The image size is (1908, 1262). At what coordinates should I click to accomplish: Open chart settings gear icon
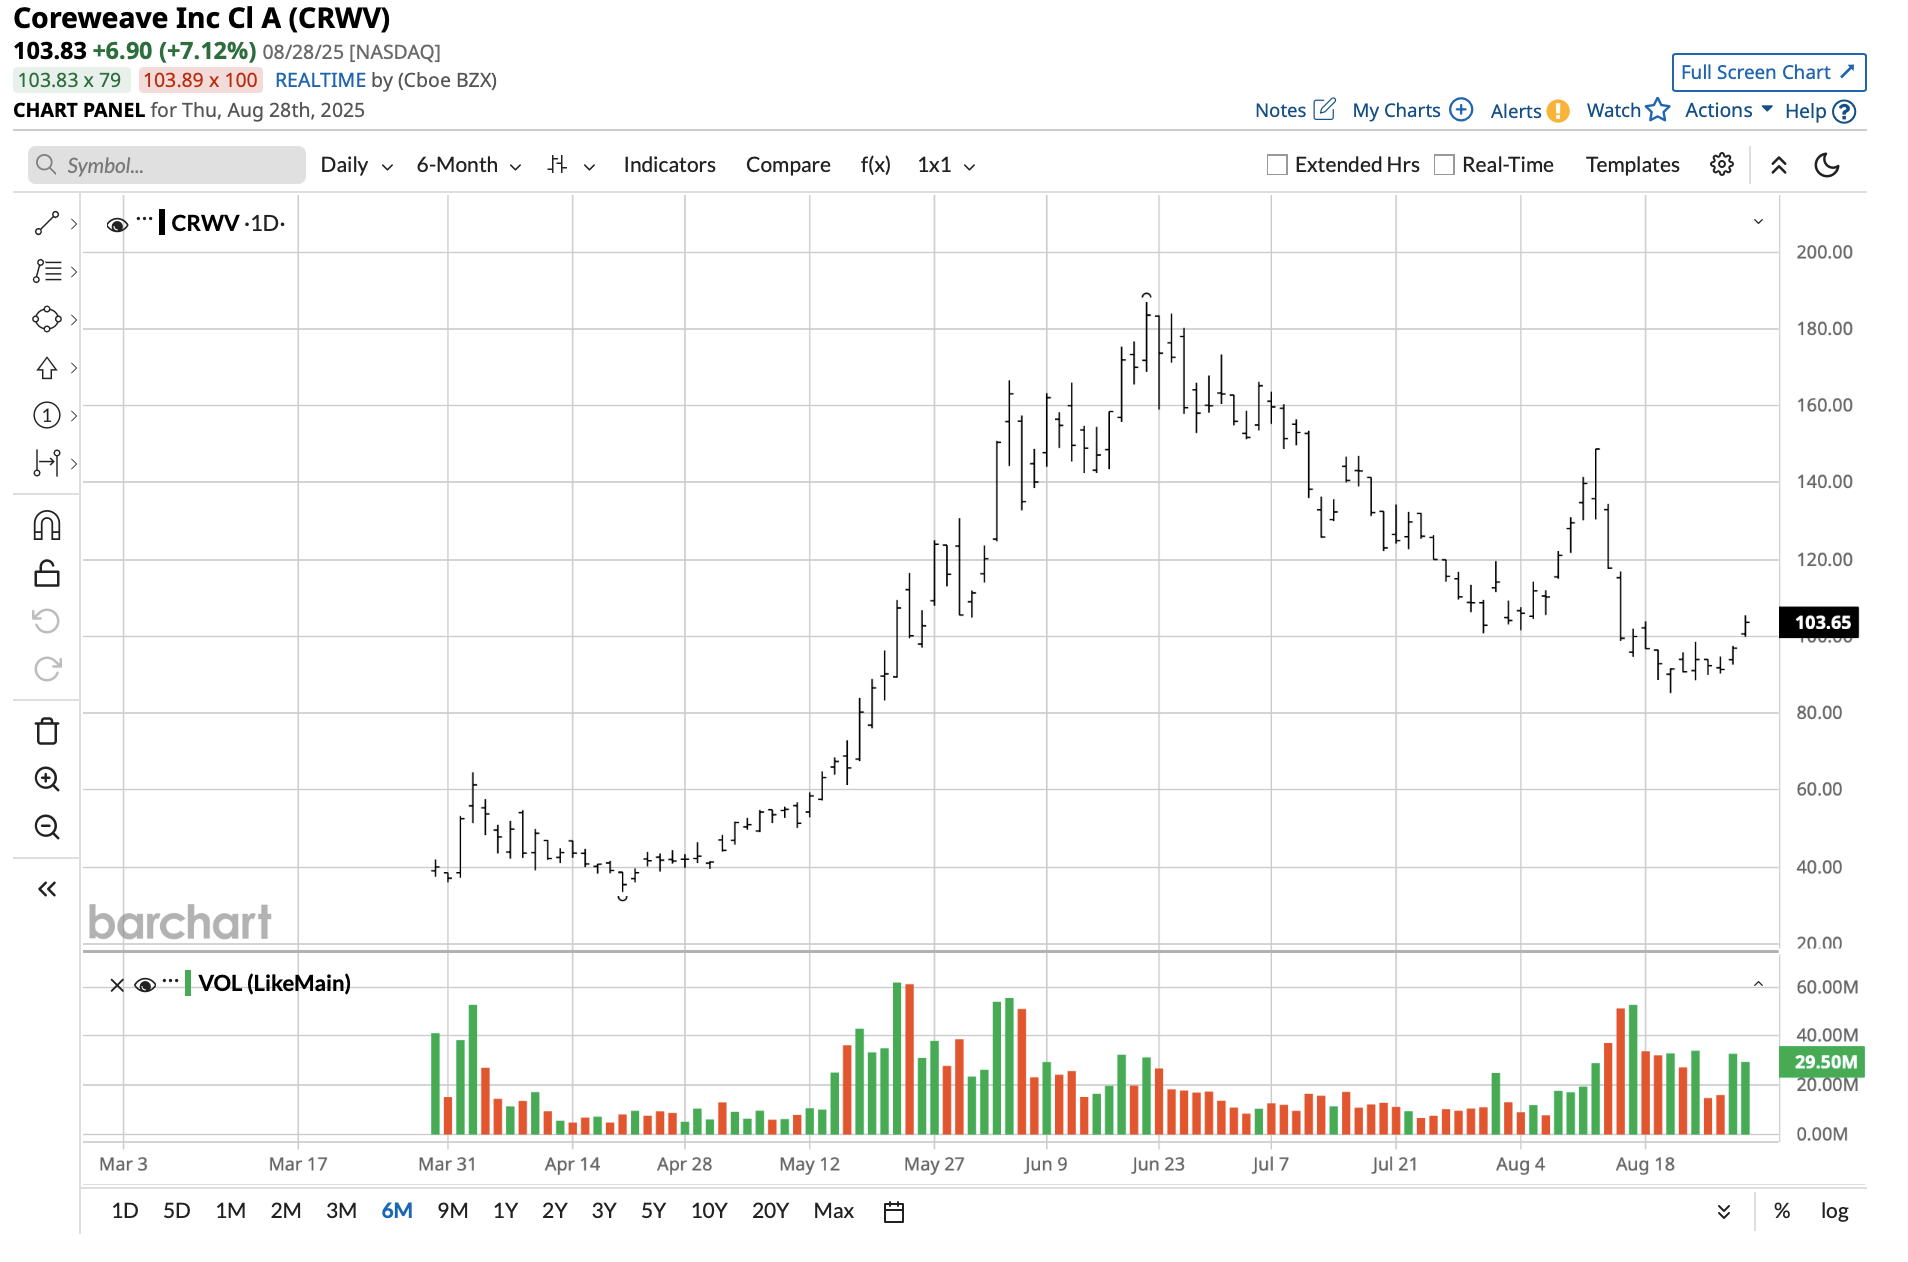(x=1722, y=165)
